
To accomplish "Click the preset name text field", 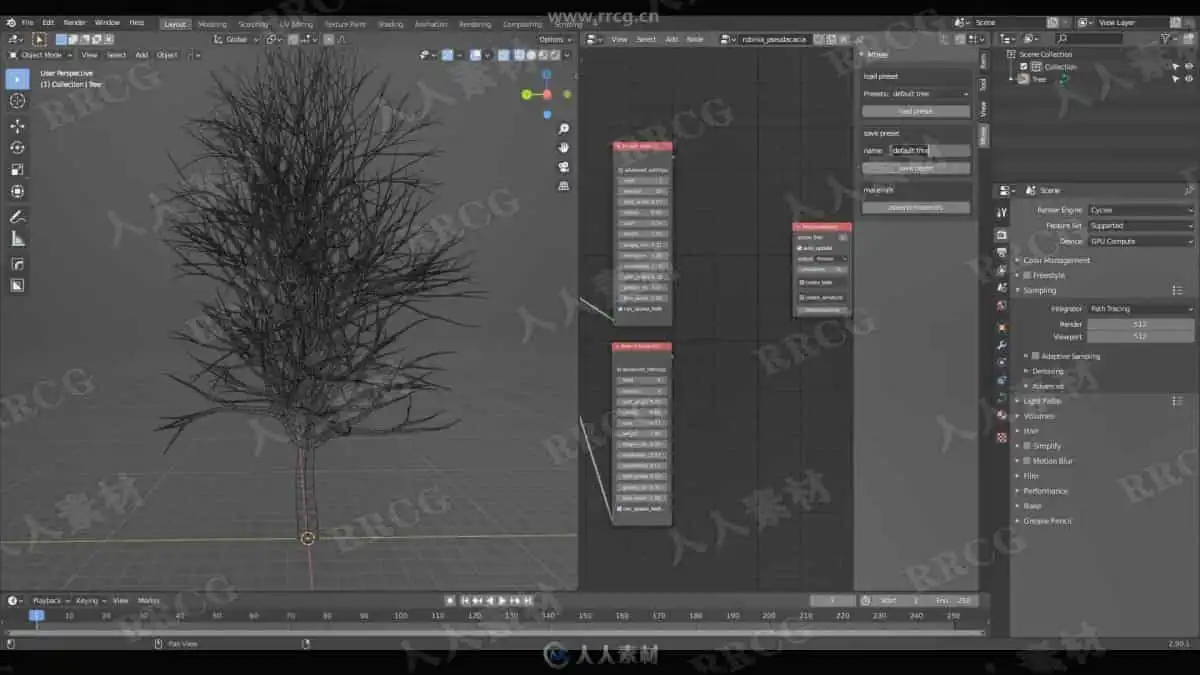I will [x=929, y=150].
